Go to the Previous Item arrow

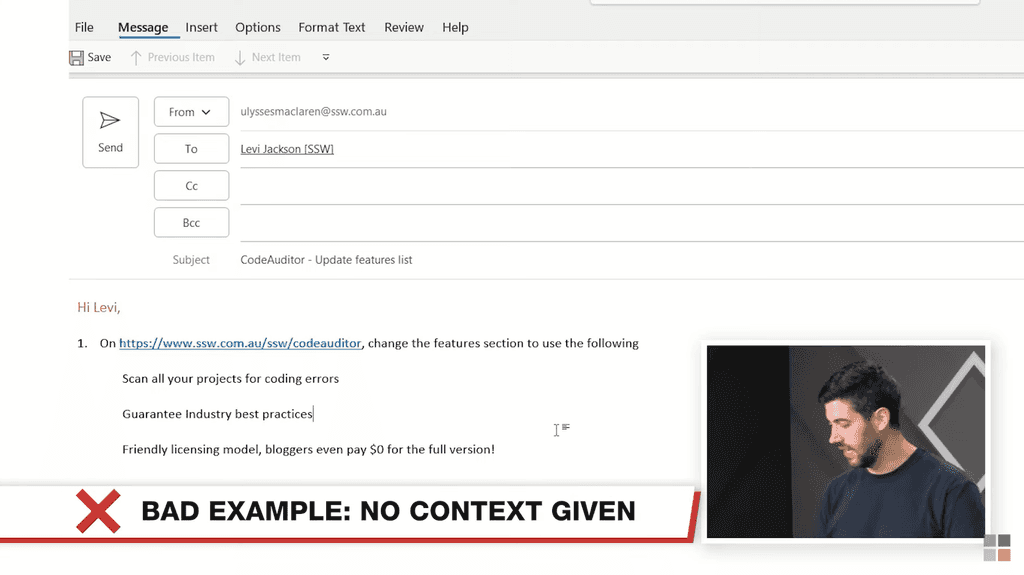(x=136, y=58)
